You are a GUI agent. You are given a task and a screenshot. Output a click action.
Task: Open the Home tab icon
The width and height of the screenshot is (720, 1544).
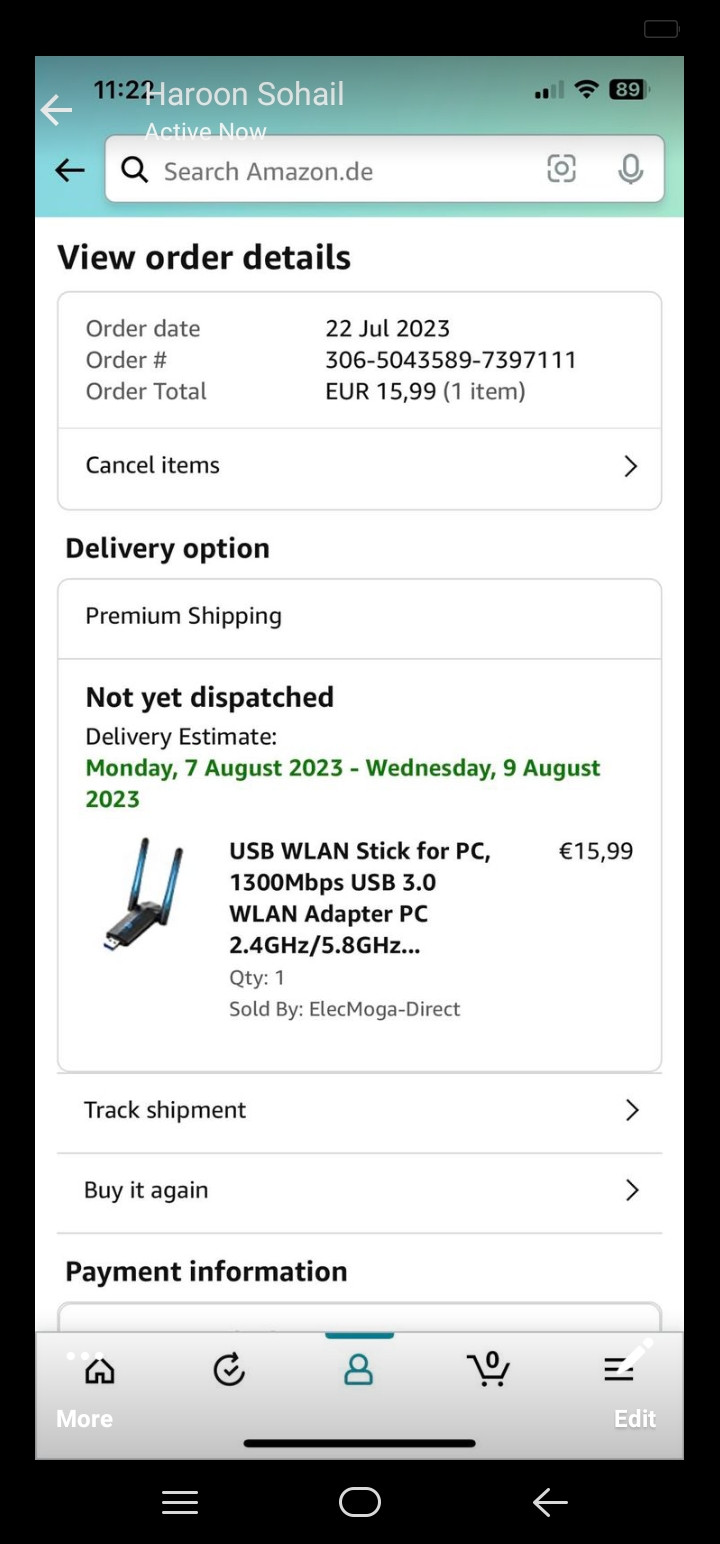99,1369
